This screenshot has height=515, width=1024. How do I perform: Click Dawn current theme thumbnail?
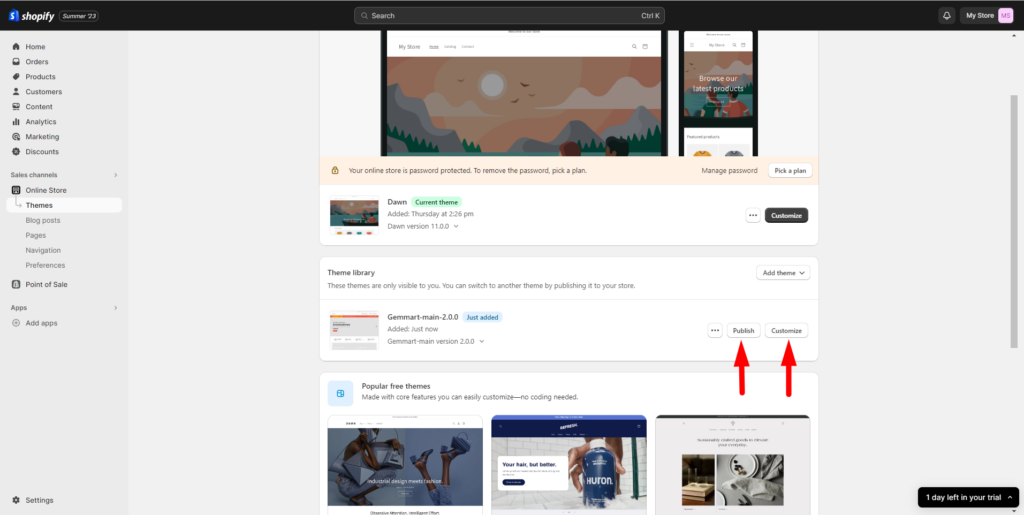coord(355,215)
